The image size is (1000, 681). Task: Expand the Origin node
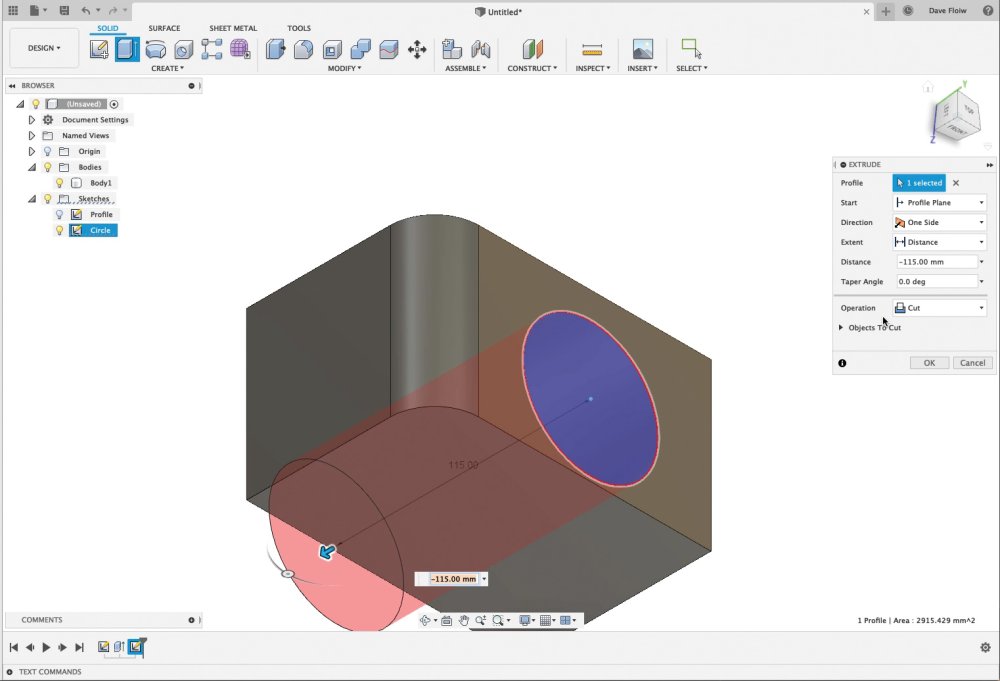(x=31, y=151)
